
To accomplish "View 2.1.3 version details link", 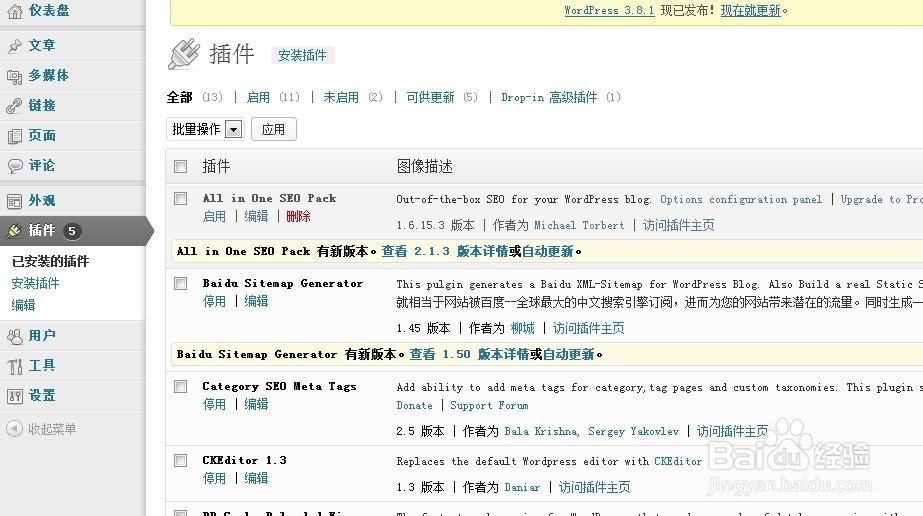I will [x=444, y=251].
